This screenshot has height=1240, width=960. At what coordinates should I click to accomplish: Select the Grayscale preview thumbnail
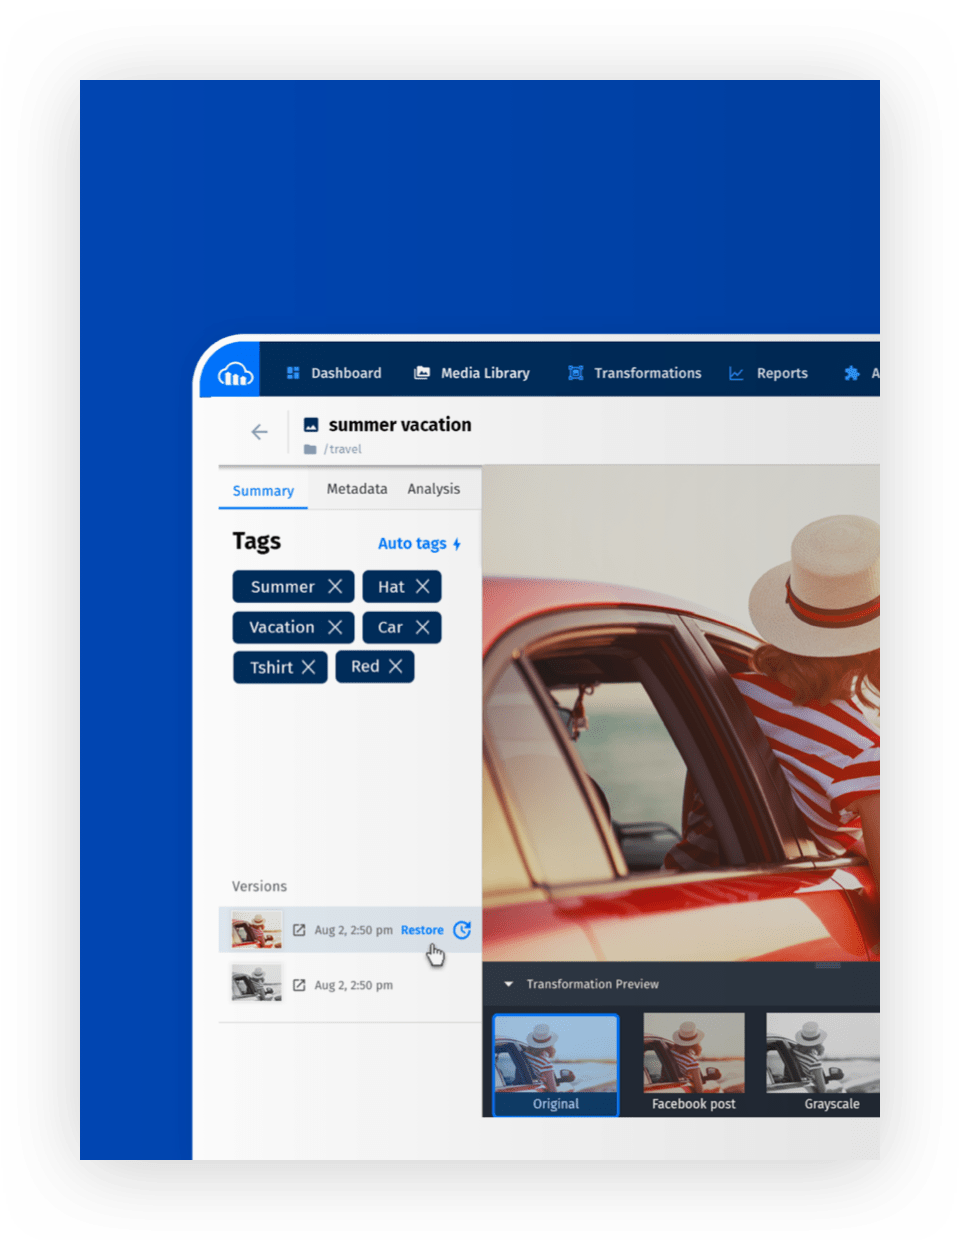(823, 1062)
